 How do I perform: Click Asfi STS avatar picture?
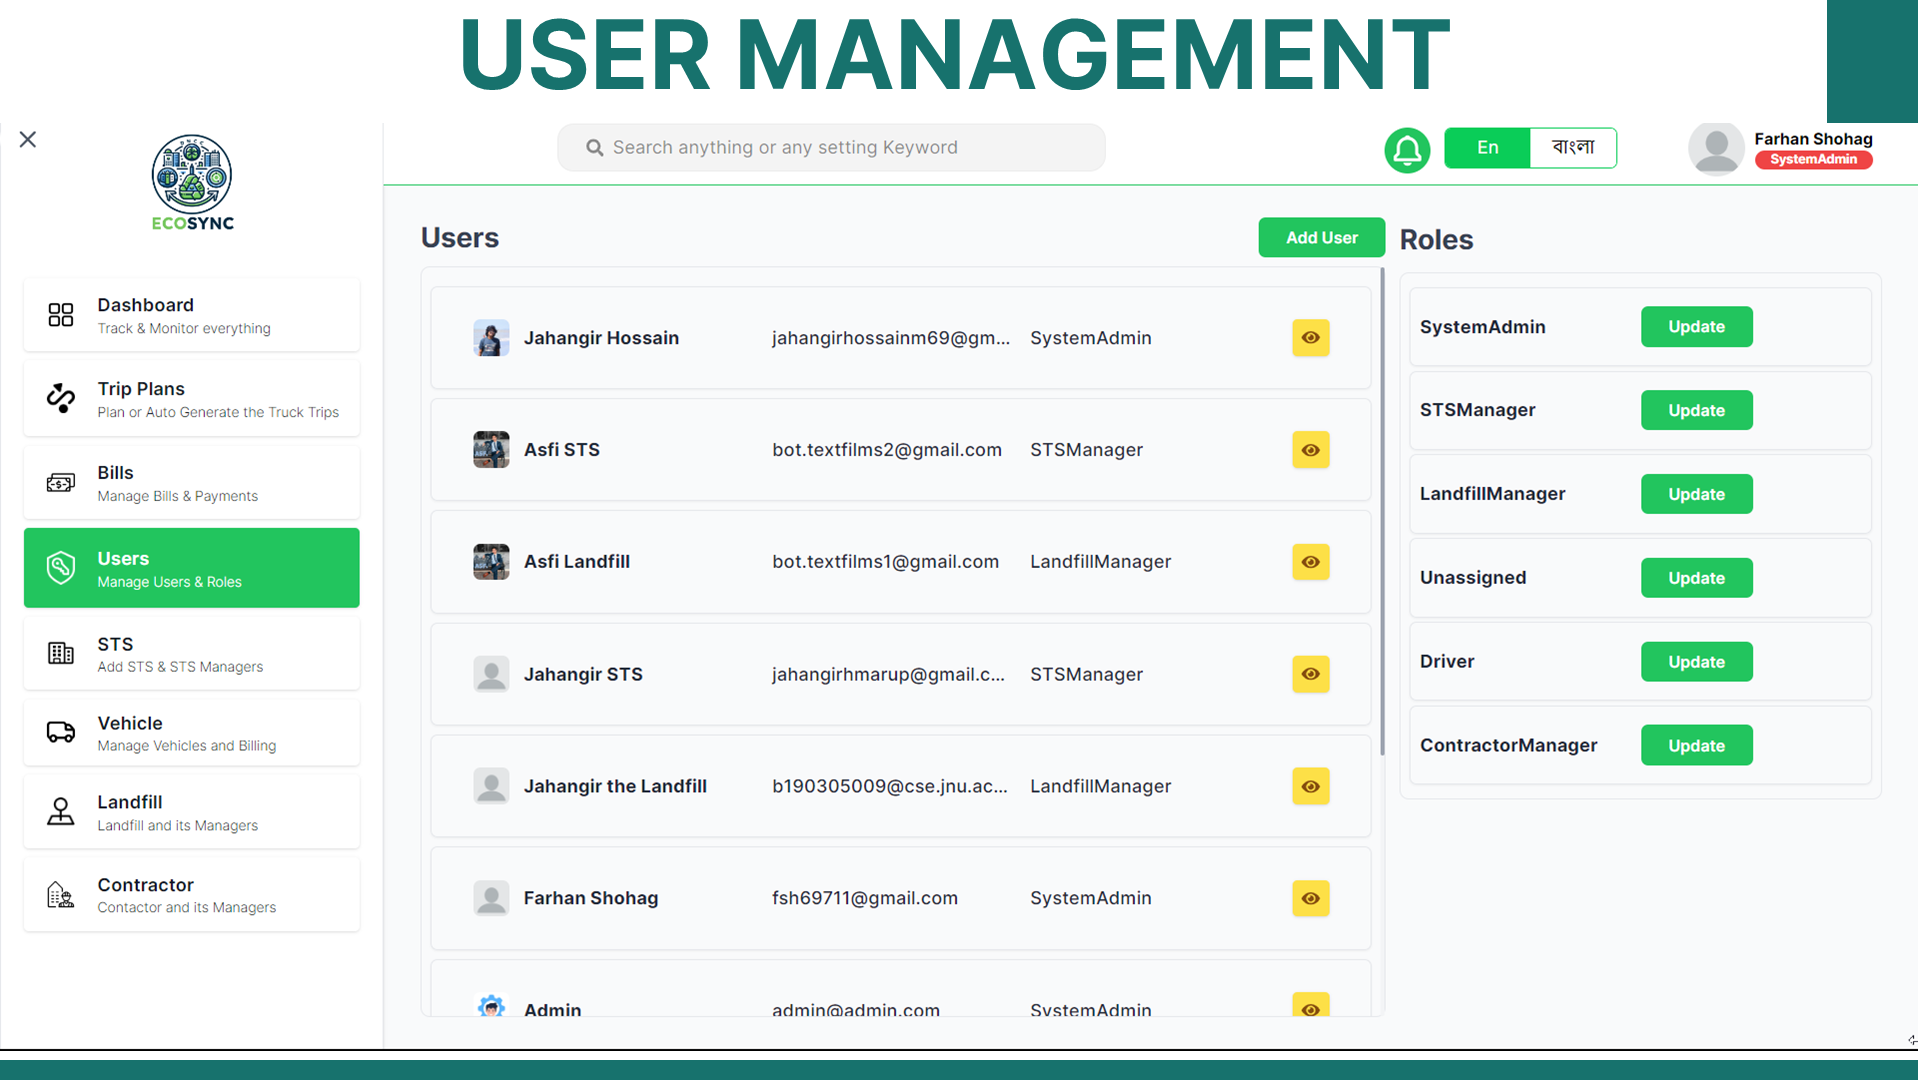[491, 450]
